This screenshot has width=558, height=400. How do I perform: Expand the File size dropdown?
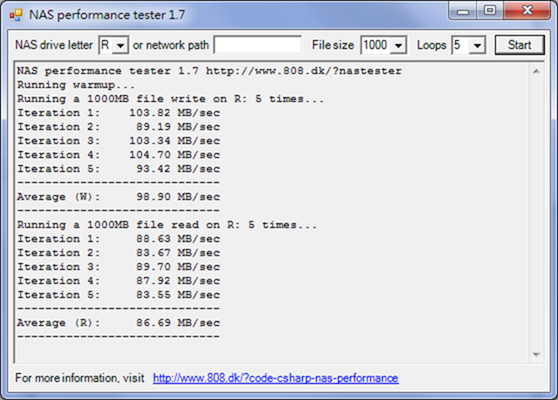[x=398, y=46]
